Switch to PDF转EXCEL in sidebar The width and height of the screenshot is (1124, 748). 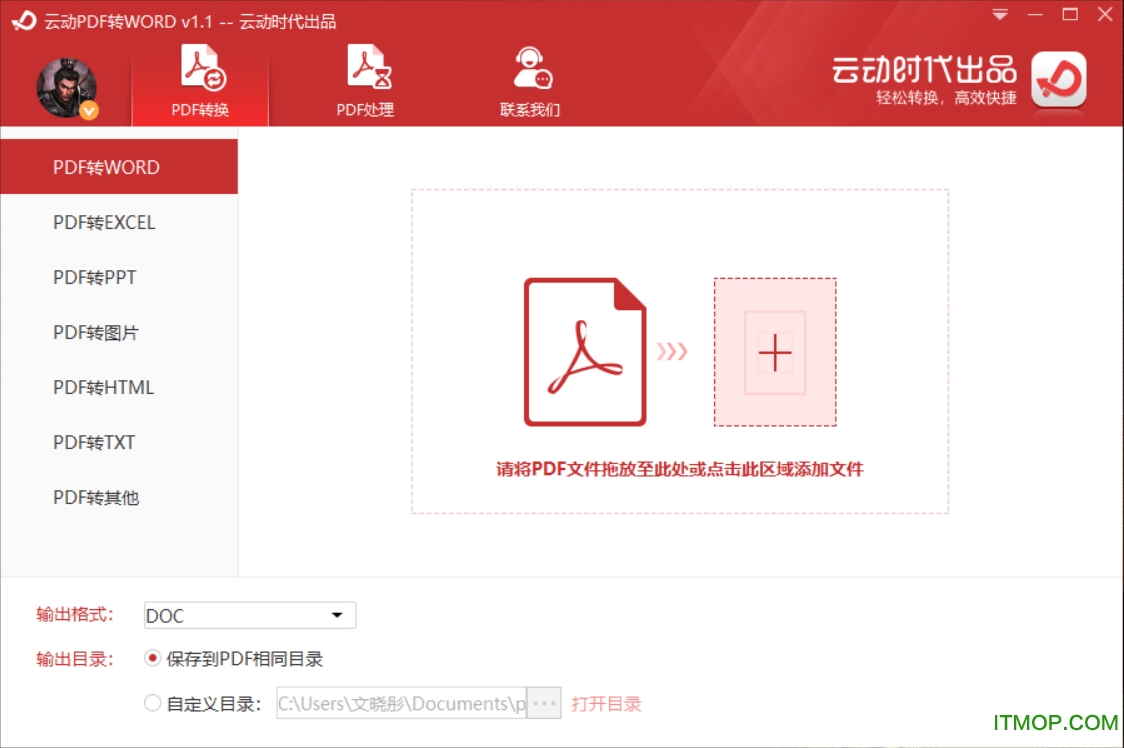103,222
